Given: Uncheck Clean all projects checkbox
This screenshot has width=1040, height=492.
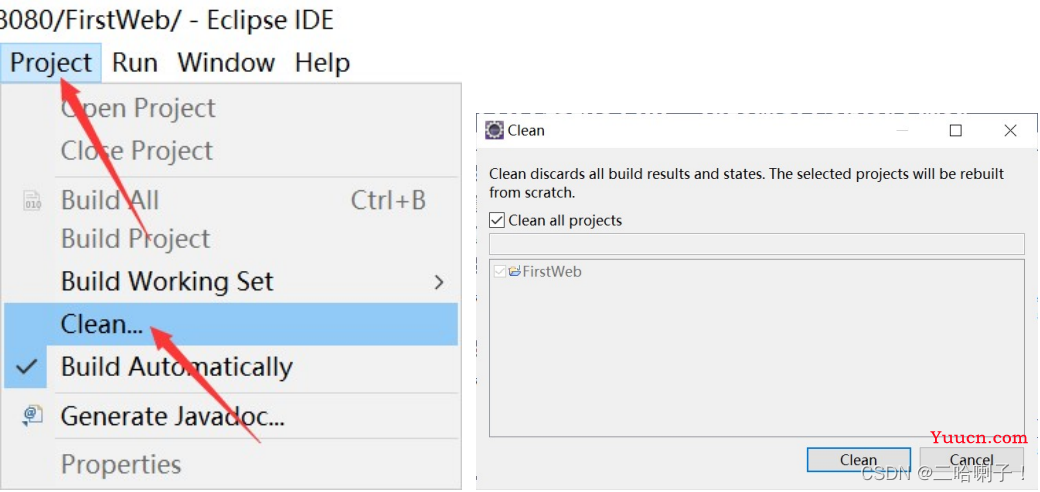Looking at the screenshot, I should [497, 220].
